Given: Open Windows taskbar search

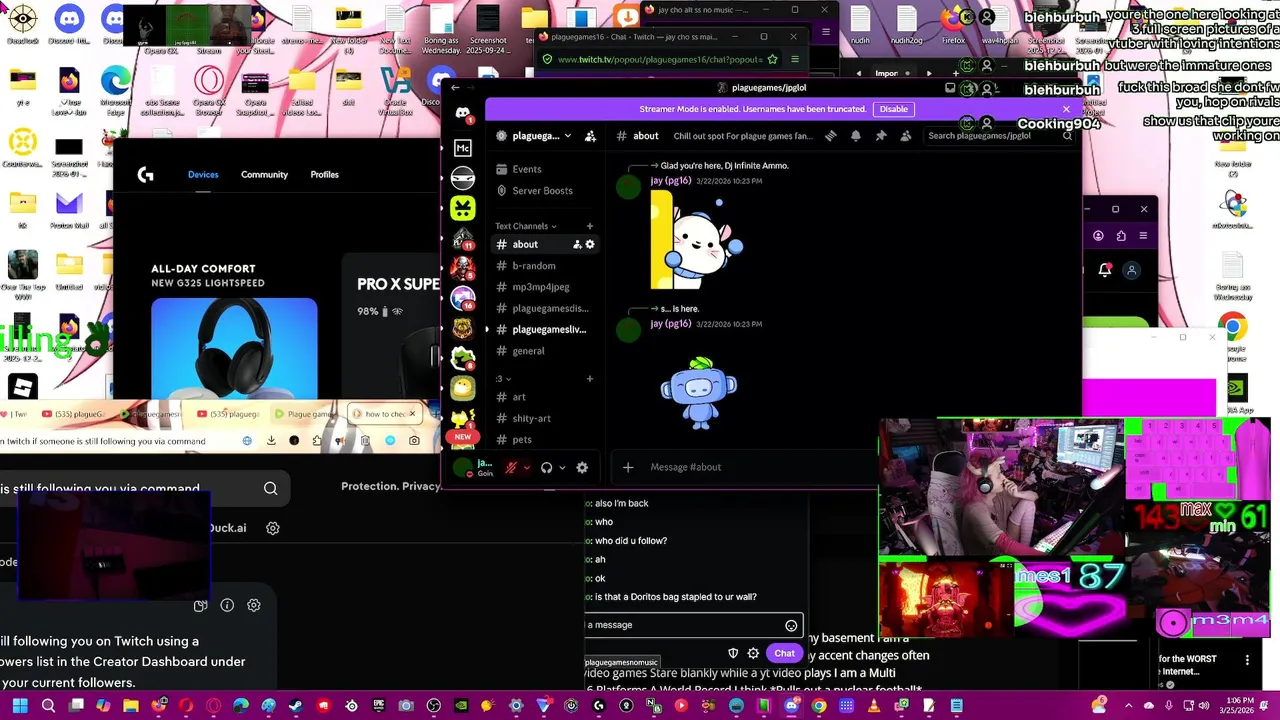Looking at the screenshot, I should point(48,706).
